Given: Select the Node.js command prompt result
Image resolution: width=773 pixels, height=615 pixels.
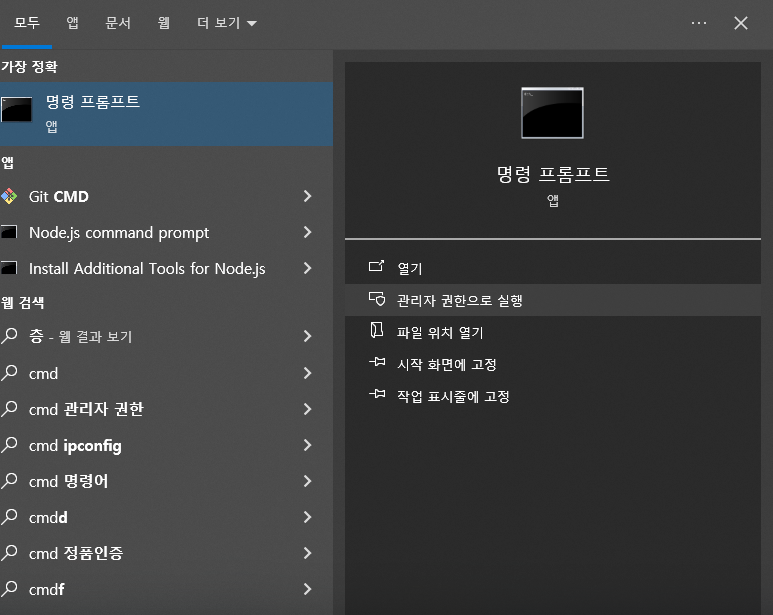Looking at the screenshot, I should point(166,232).
